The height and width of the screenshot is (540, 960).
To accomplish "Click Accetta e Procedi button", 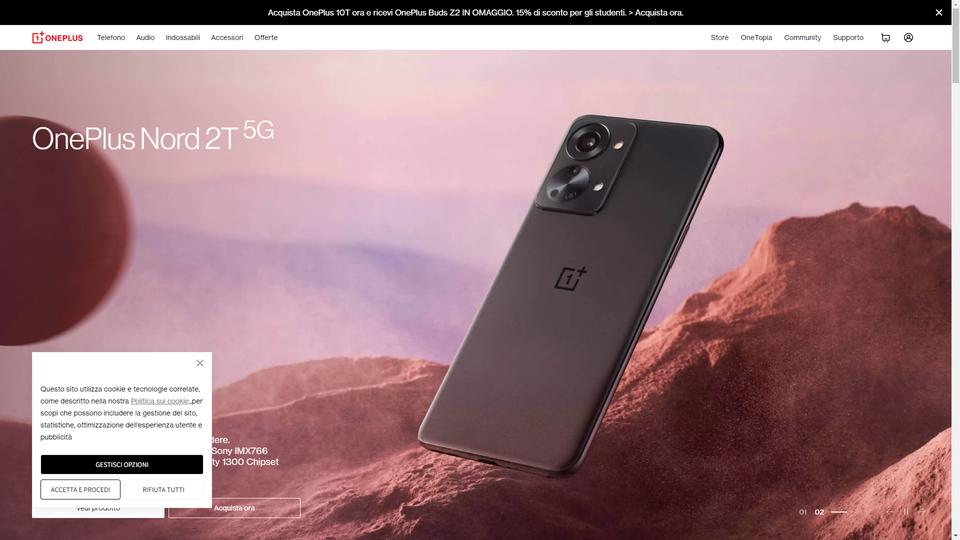I will pos(80,489).
